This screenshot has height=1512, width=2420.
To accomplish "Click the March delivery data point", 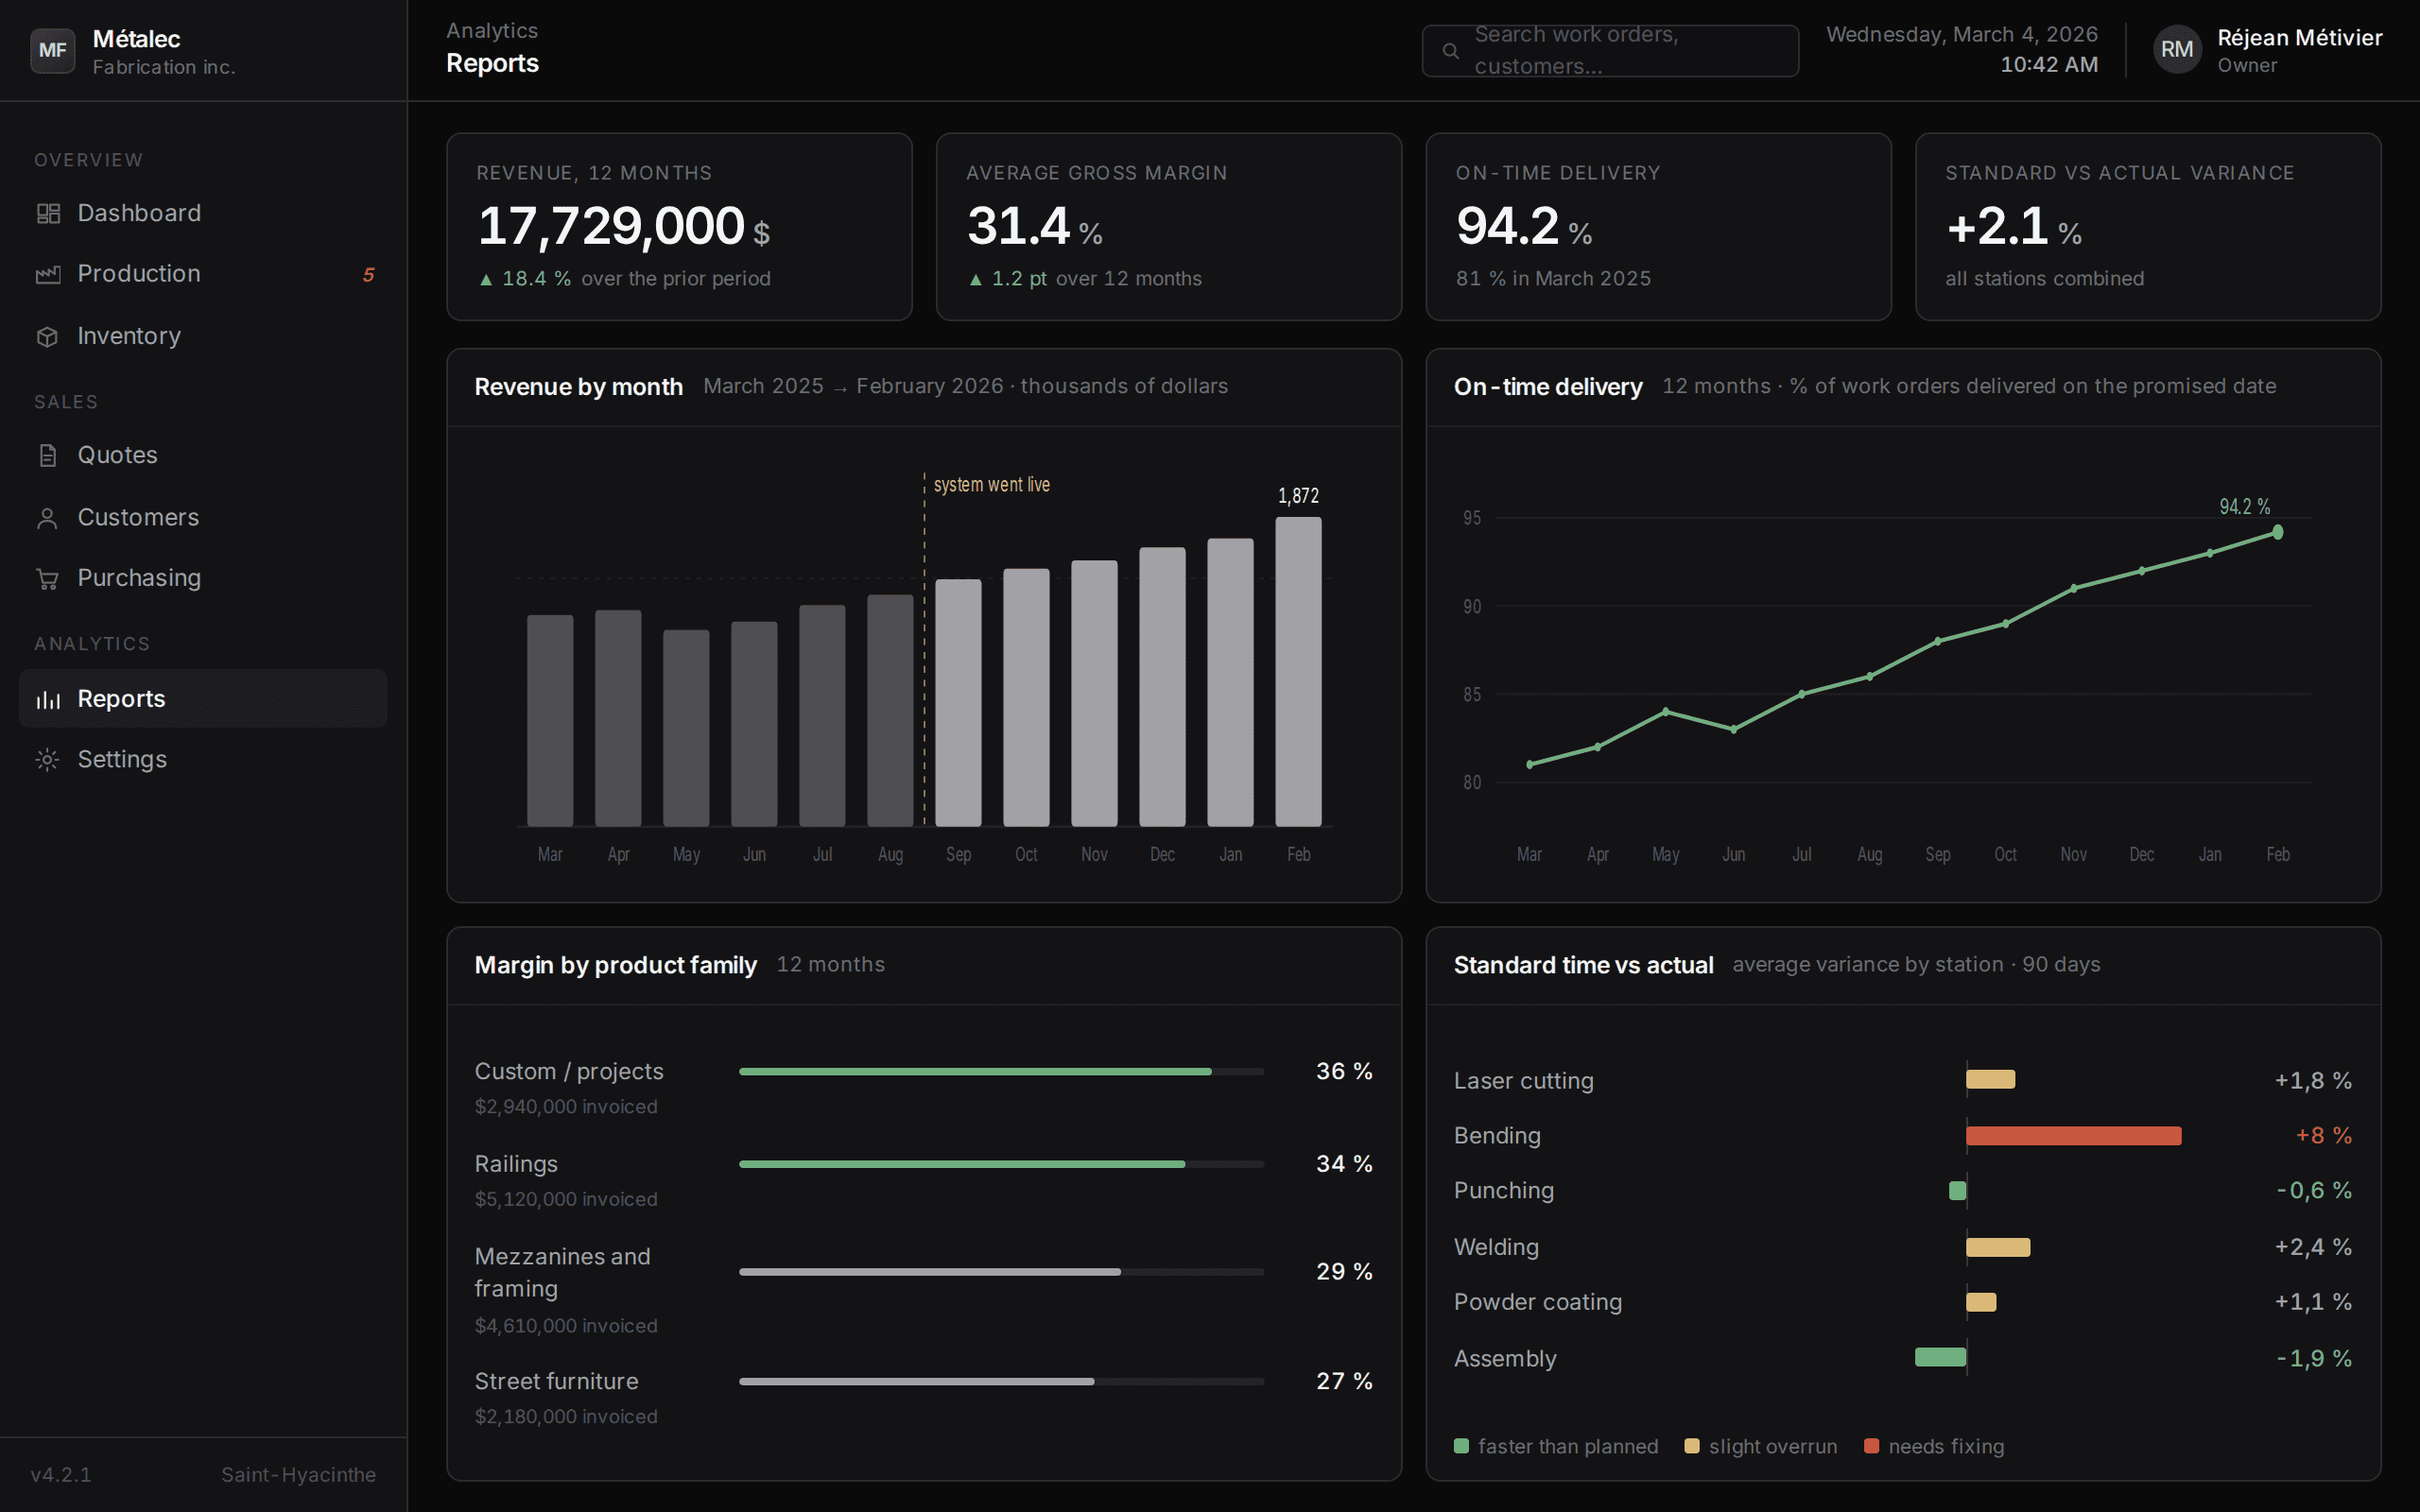I will click(1529, 765).
